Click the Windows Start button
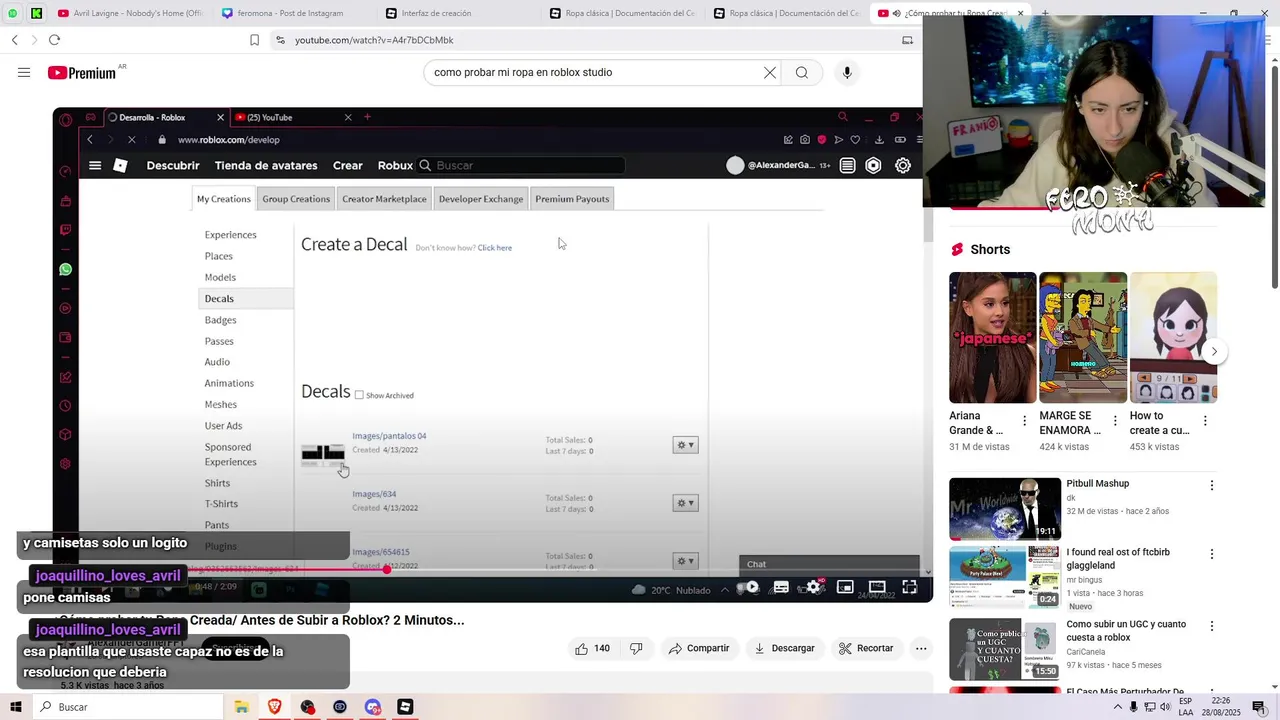1280x720 pixels. coord(16,707)
